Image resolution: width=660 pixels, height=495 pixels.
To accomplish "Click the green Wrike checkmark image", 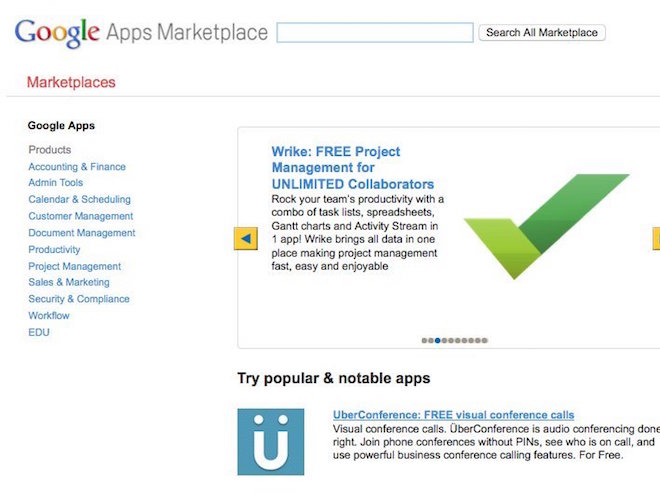I will pos(546,226).
